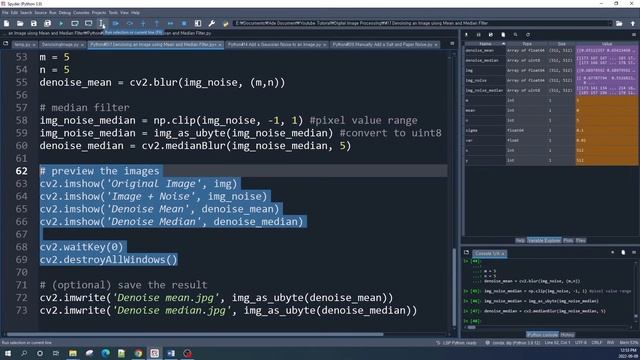The height and width of the screenshot is (360, 640).
Task: Step into function debug icon
Action: pyautogui.click(x=143, y=24)
